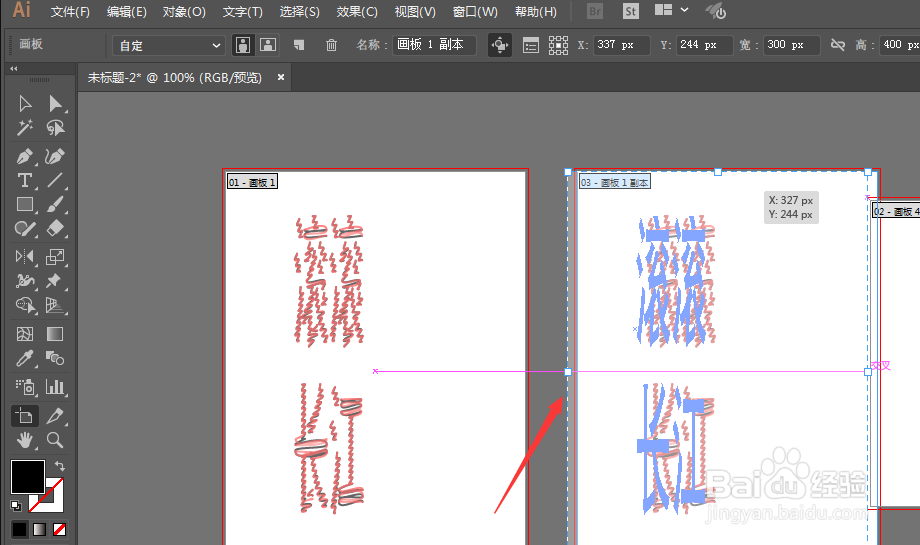Choose the Warp tool
This screenshot has width=920, height=545.
25,280
